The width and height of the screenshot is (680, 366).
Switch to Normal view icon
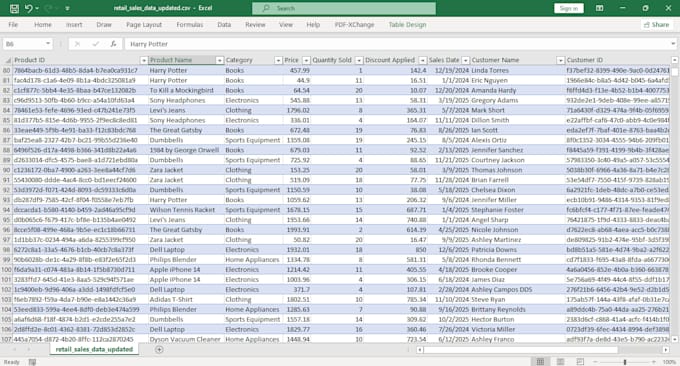point(540,362)
